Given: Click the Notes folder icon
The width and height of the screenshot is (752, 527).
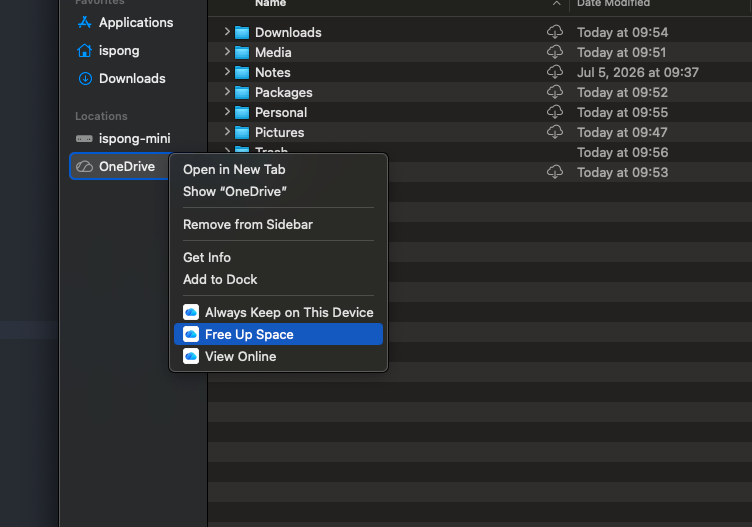Looking at the screenshot, I should (x=242, y=72).
